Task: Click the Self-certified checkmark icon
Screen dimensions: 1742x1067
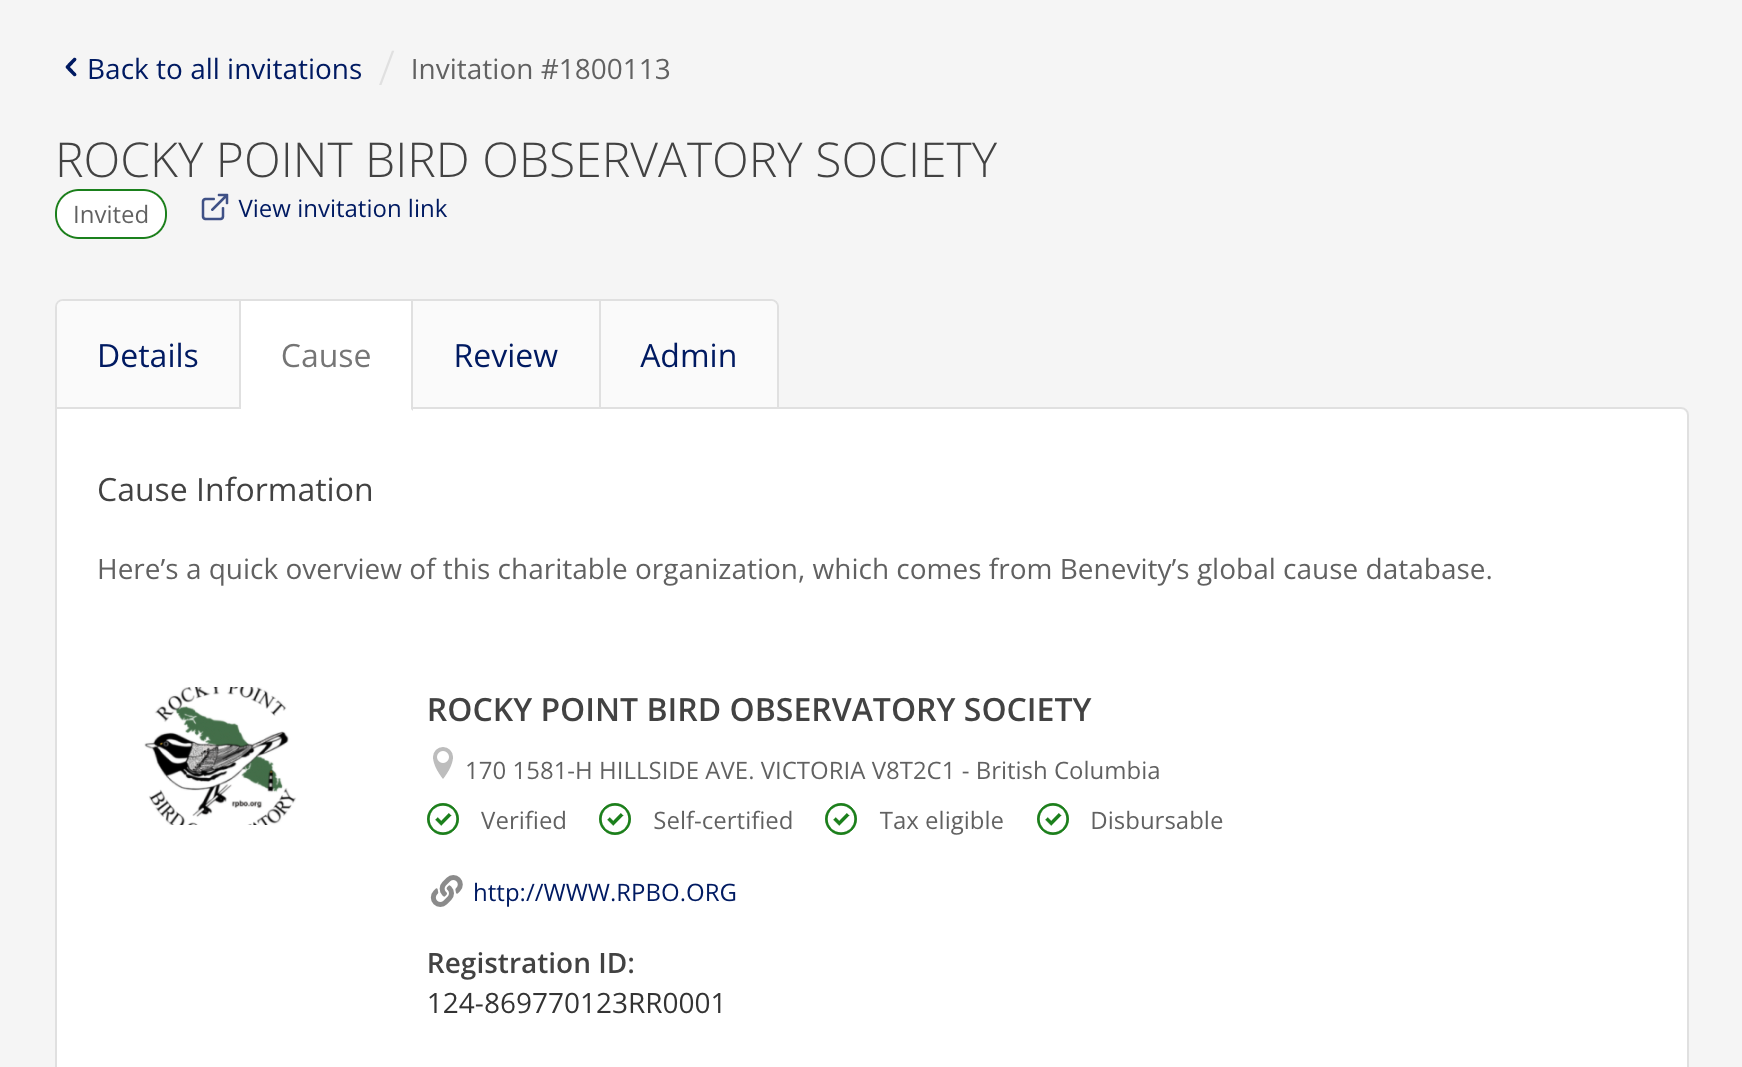Action: pos(615,820)
